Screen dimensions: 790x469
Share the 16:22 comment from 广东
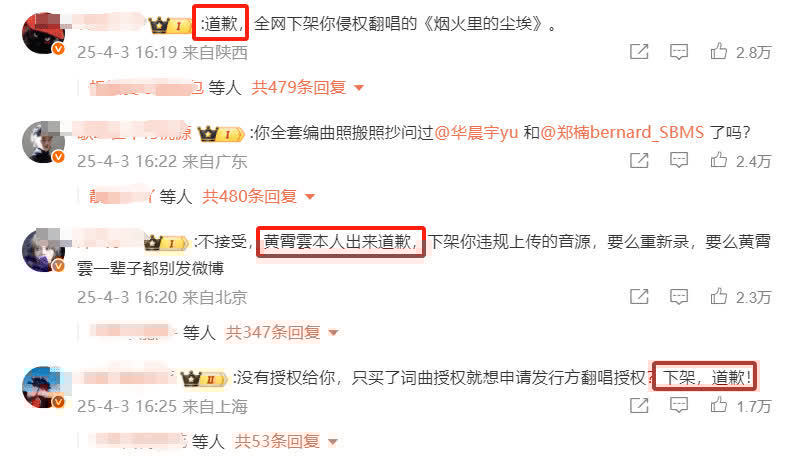point(639,160)
